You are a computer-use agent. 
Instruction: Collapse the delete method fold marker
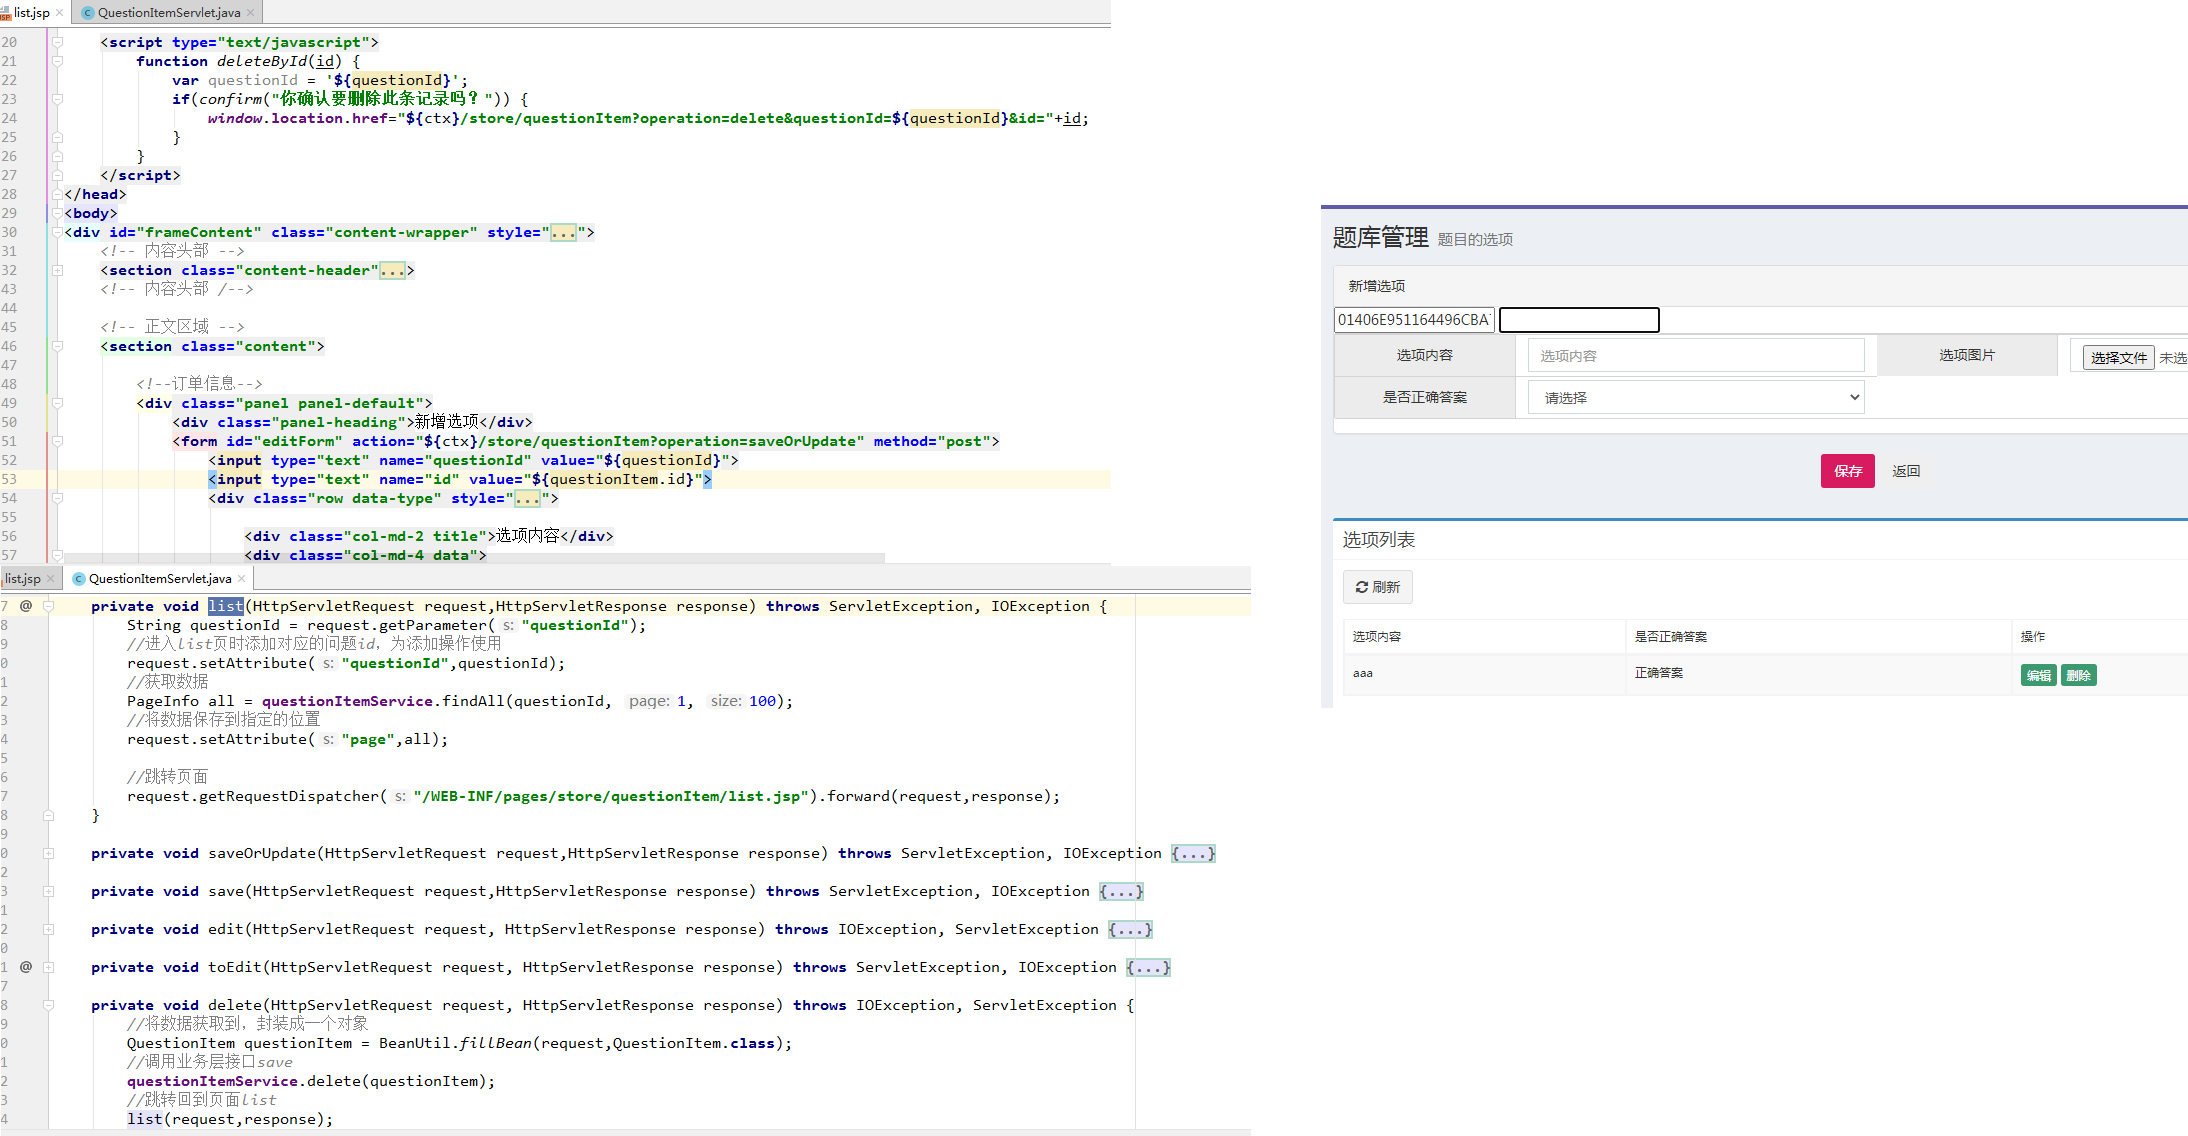coord(48,1005)
